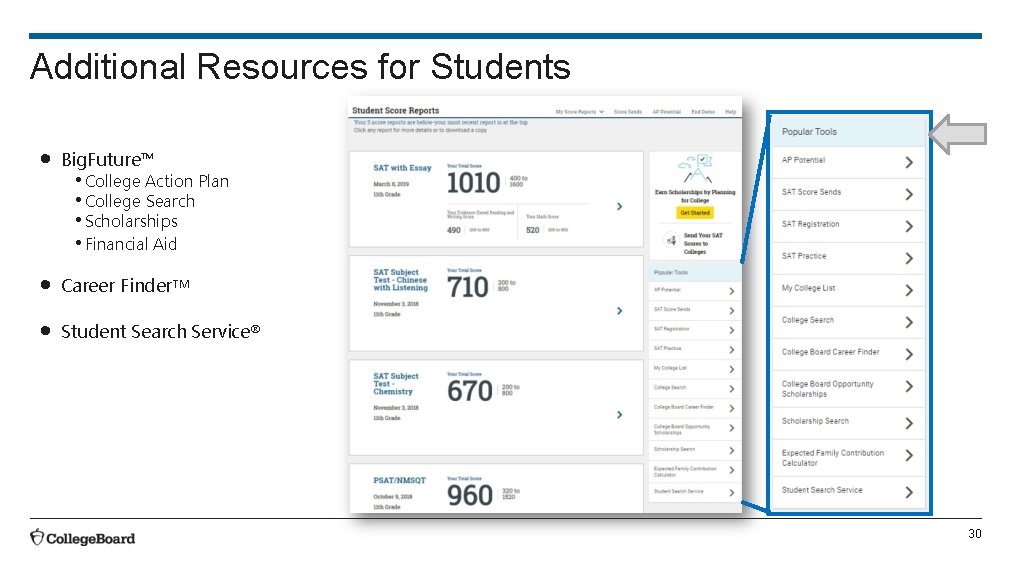This screenshot has width=1011, height=569.
Task: Click Family Contribution Calculator chevron in enlarged panel
Action: coord(909,455)
